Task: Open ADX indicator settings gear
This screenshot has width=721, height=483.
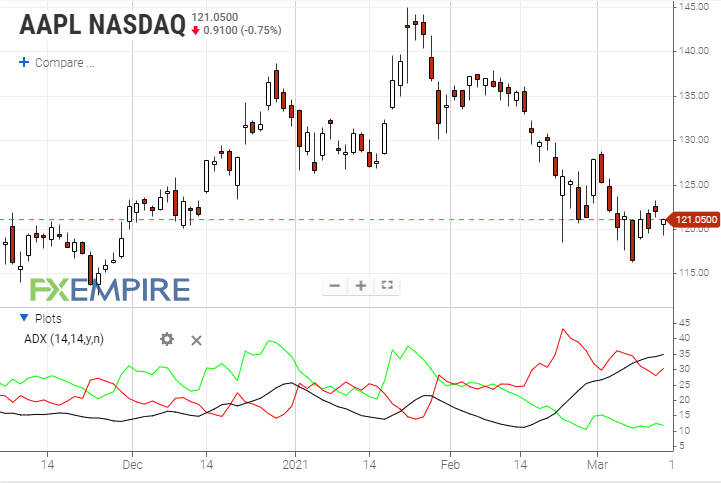Action: 167,339
